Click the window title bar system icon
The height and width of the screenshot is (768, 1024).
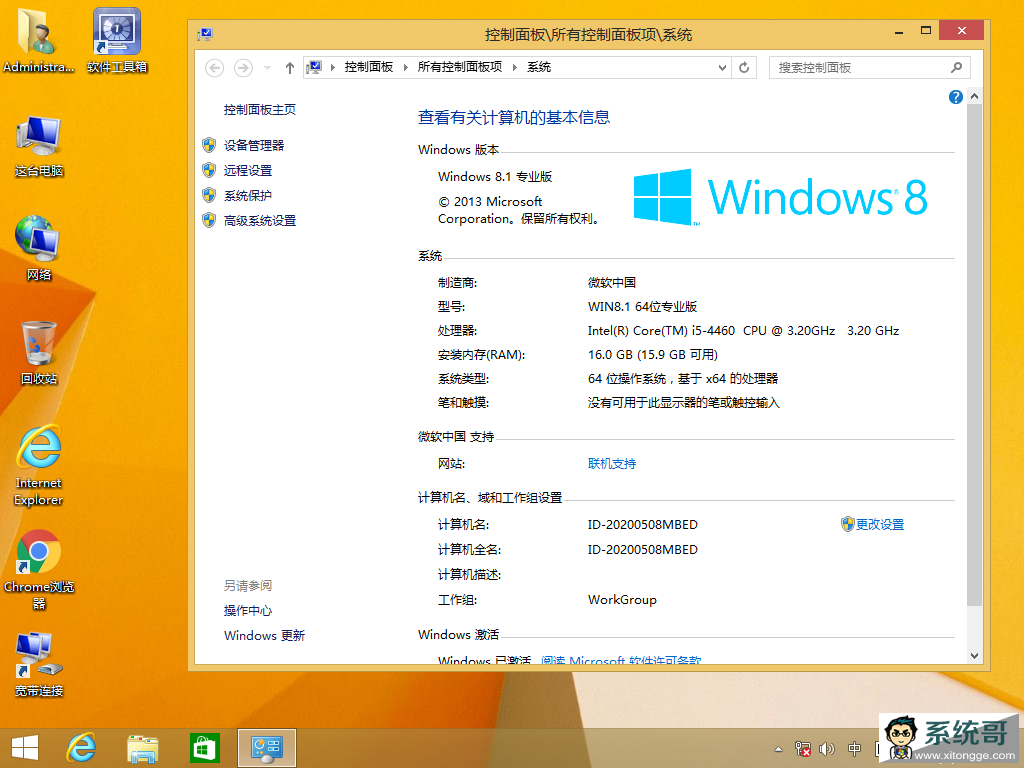click(x=206, y=34)
